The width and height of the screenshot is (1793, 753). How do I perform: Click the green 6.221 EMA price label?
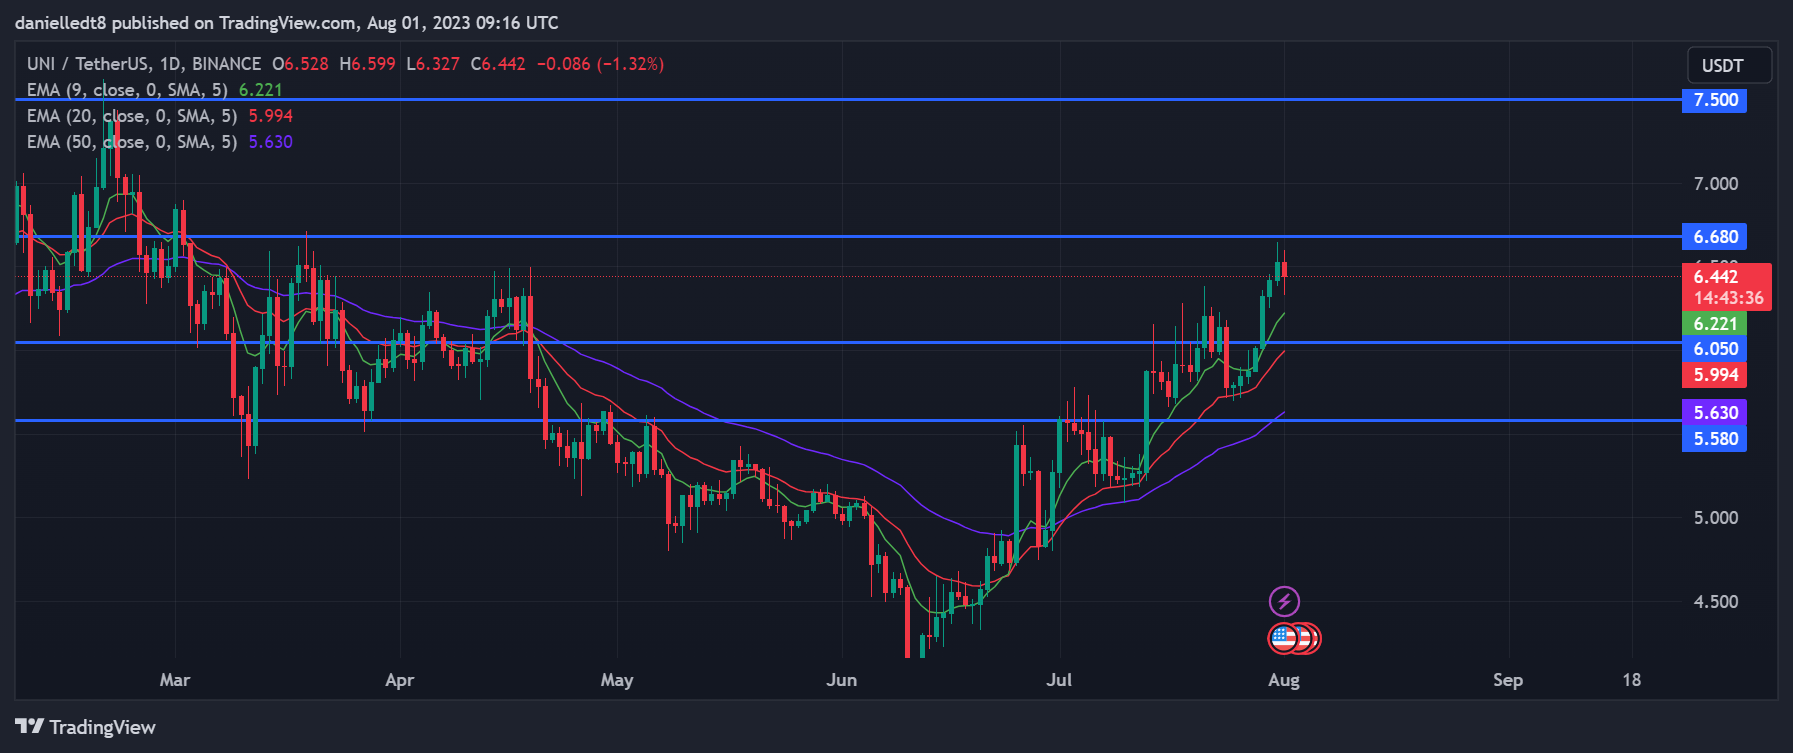tap(1714, 323)
